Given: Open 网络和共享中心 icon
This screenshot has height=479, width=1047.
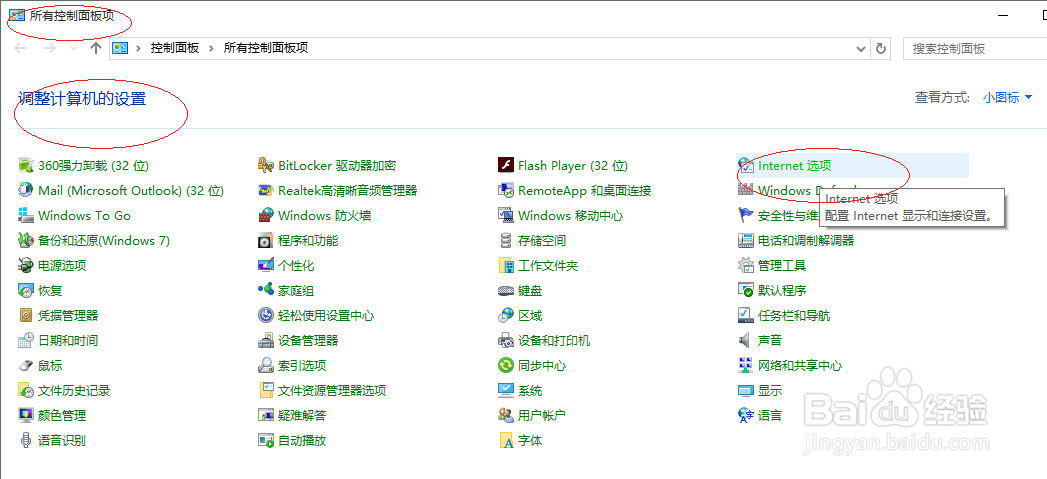Looking at the screenshot, I should coord(745,365).
